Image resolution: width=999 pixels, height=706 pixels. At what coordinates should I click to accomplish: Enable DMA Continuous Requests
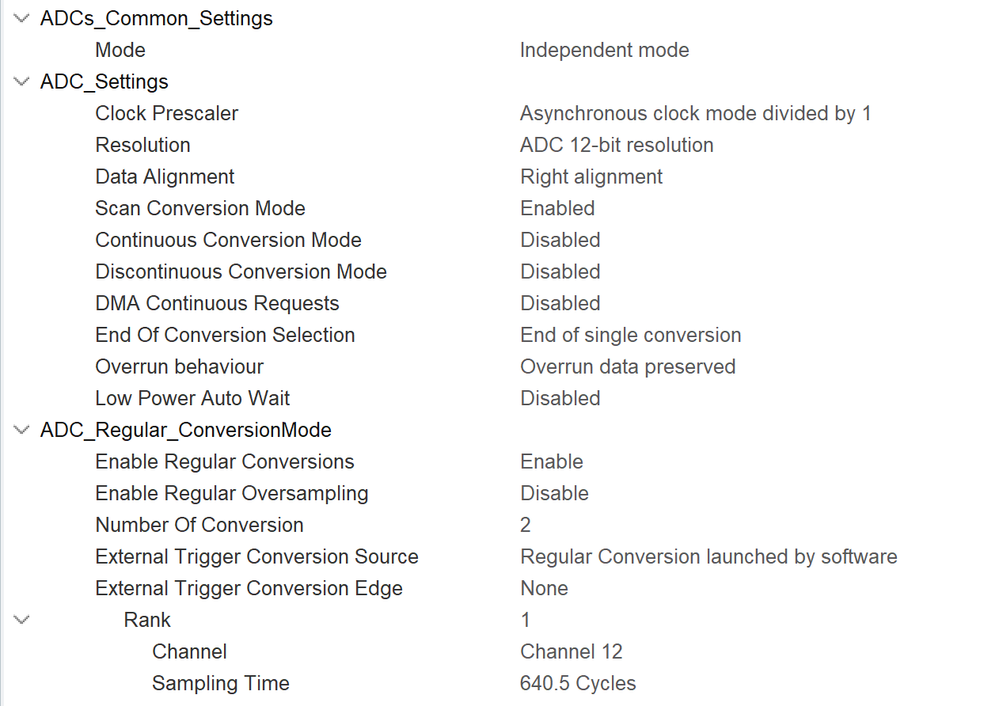[x=560, y=302]
